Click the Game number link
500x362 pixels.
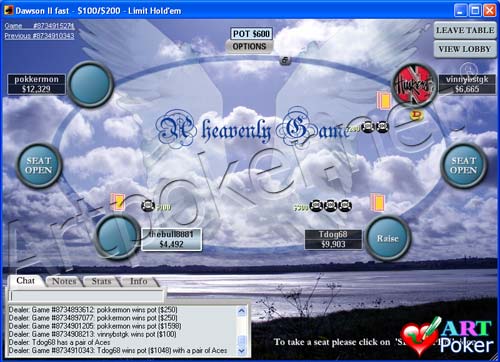pos(39,26)
